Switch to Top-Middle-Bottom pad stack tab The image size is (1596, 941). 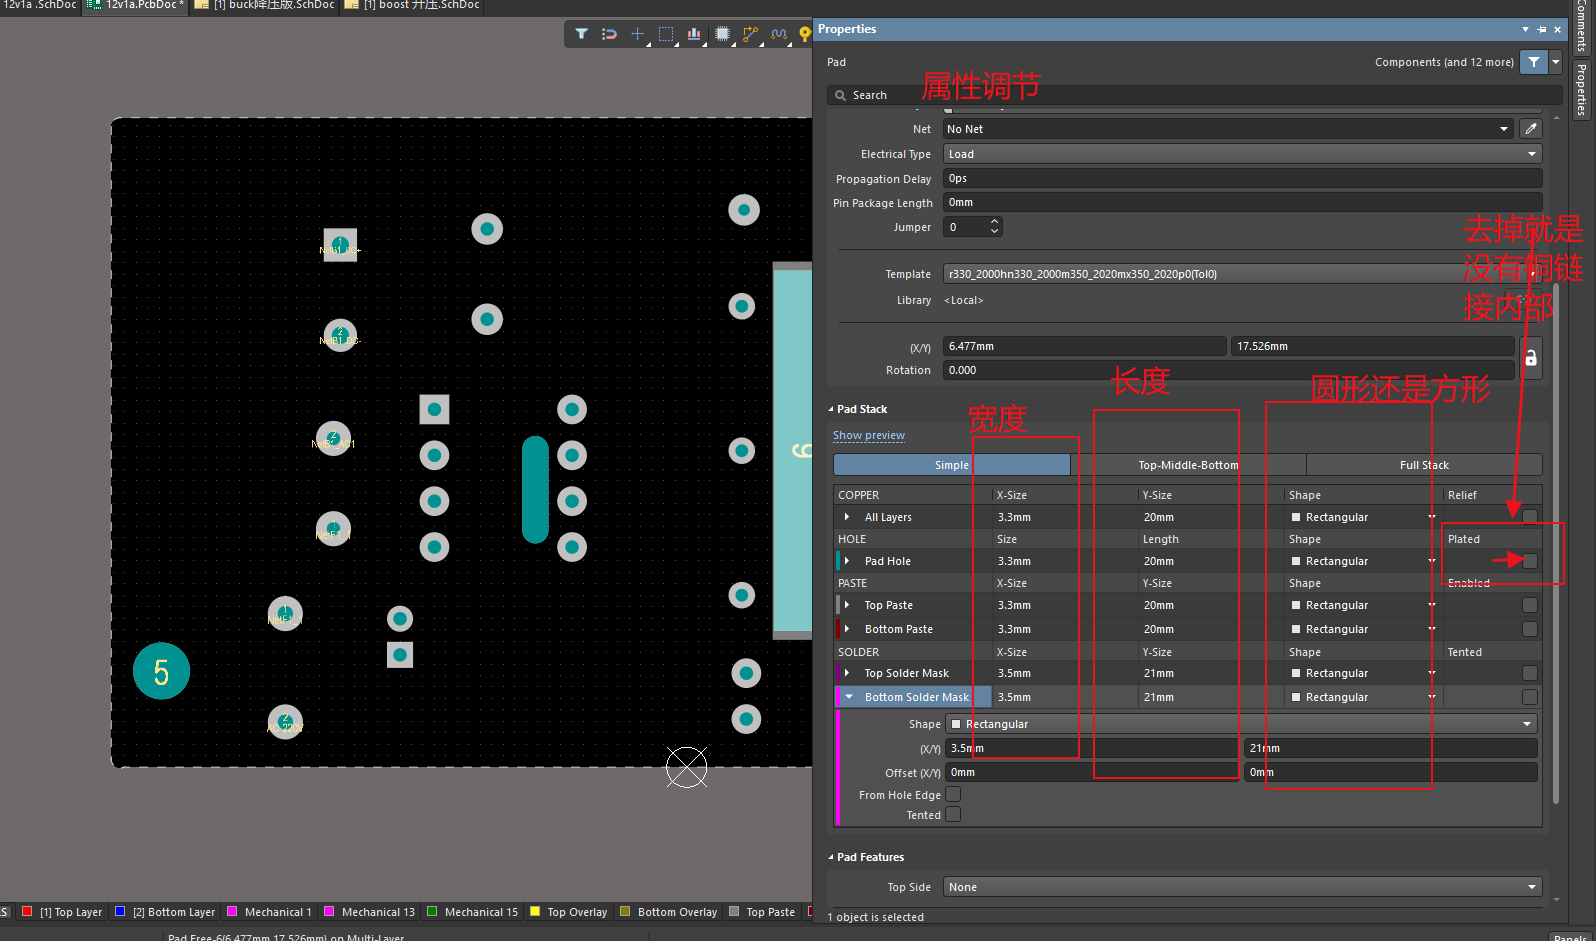(1188, 465)
